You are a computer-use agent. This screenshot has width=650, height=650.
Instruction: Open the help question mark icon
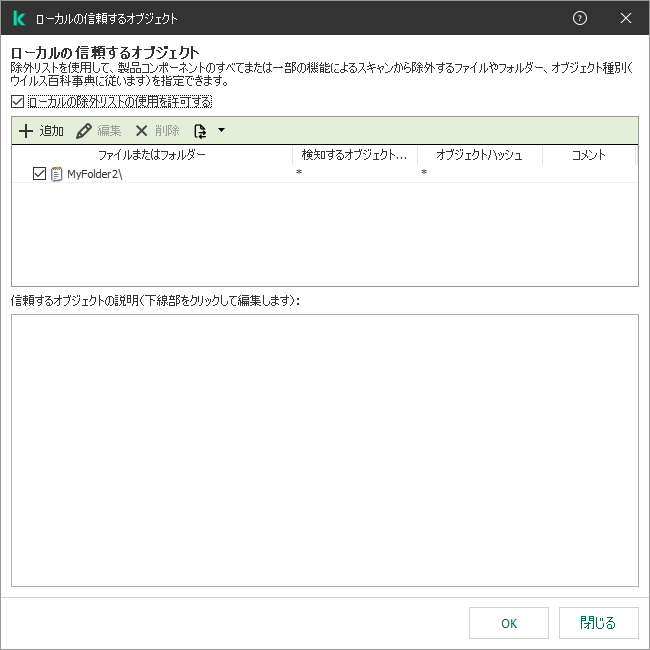pos(580,18)
